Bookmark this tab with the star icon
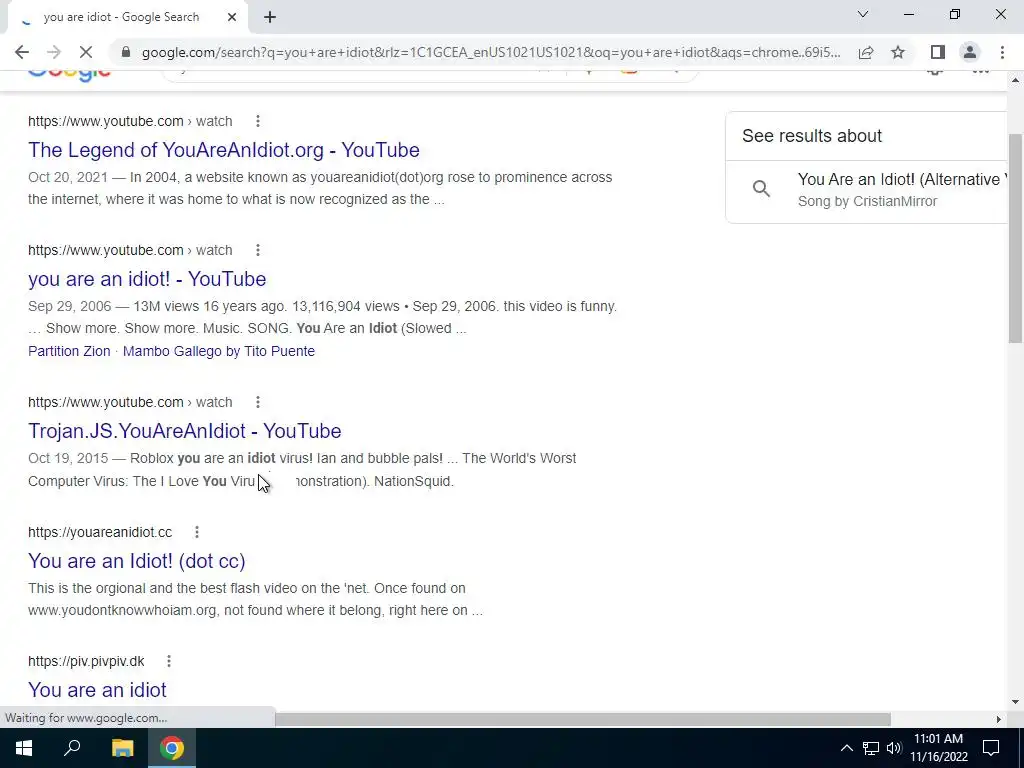 click(898, 52)
